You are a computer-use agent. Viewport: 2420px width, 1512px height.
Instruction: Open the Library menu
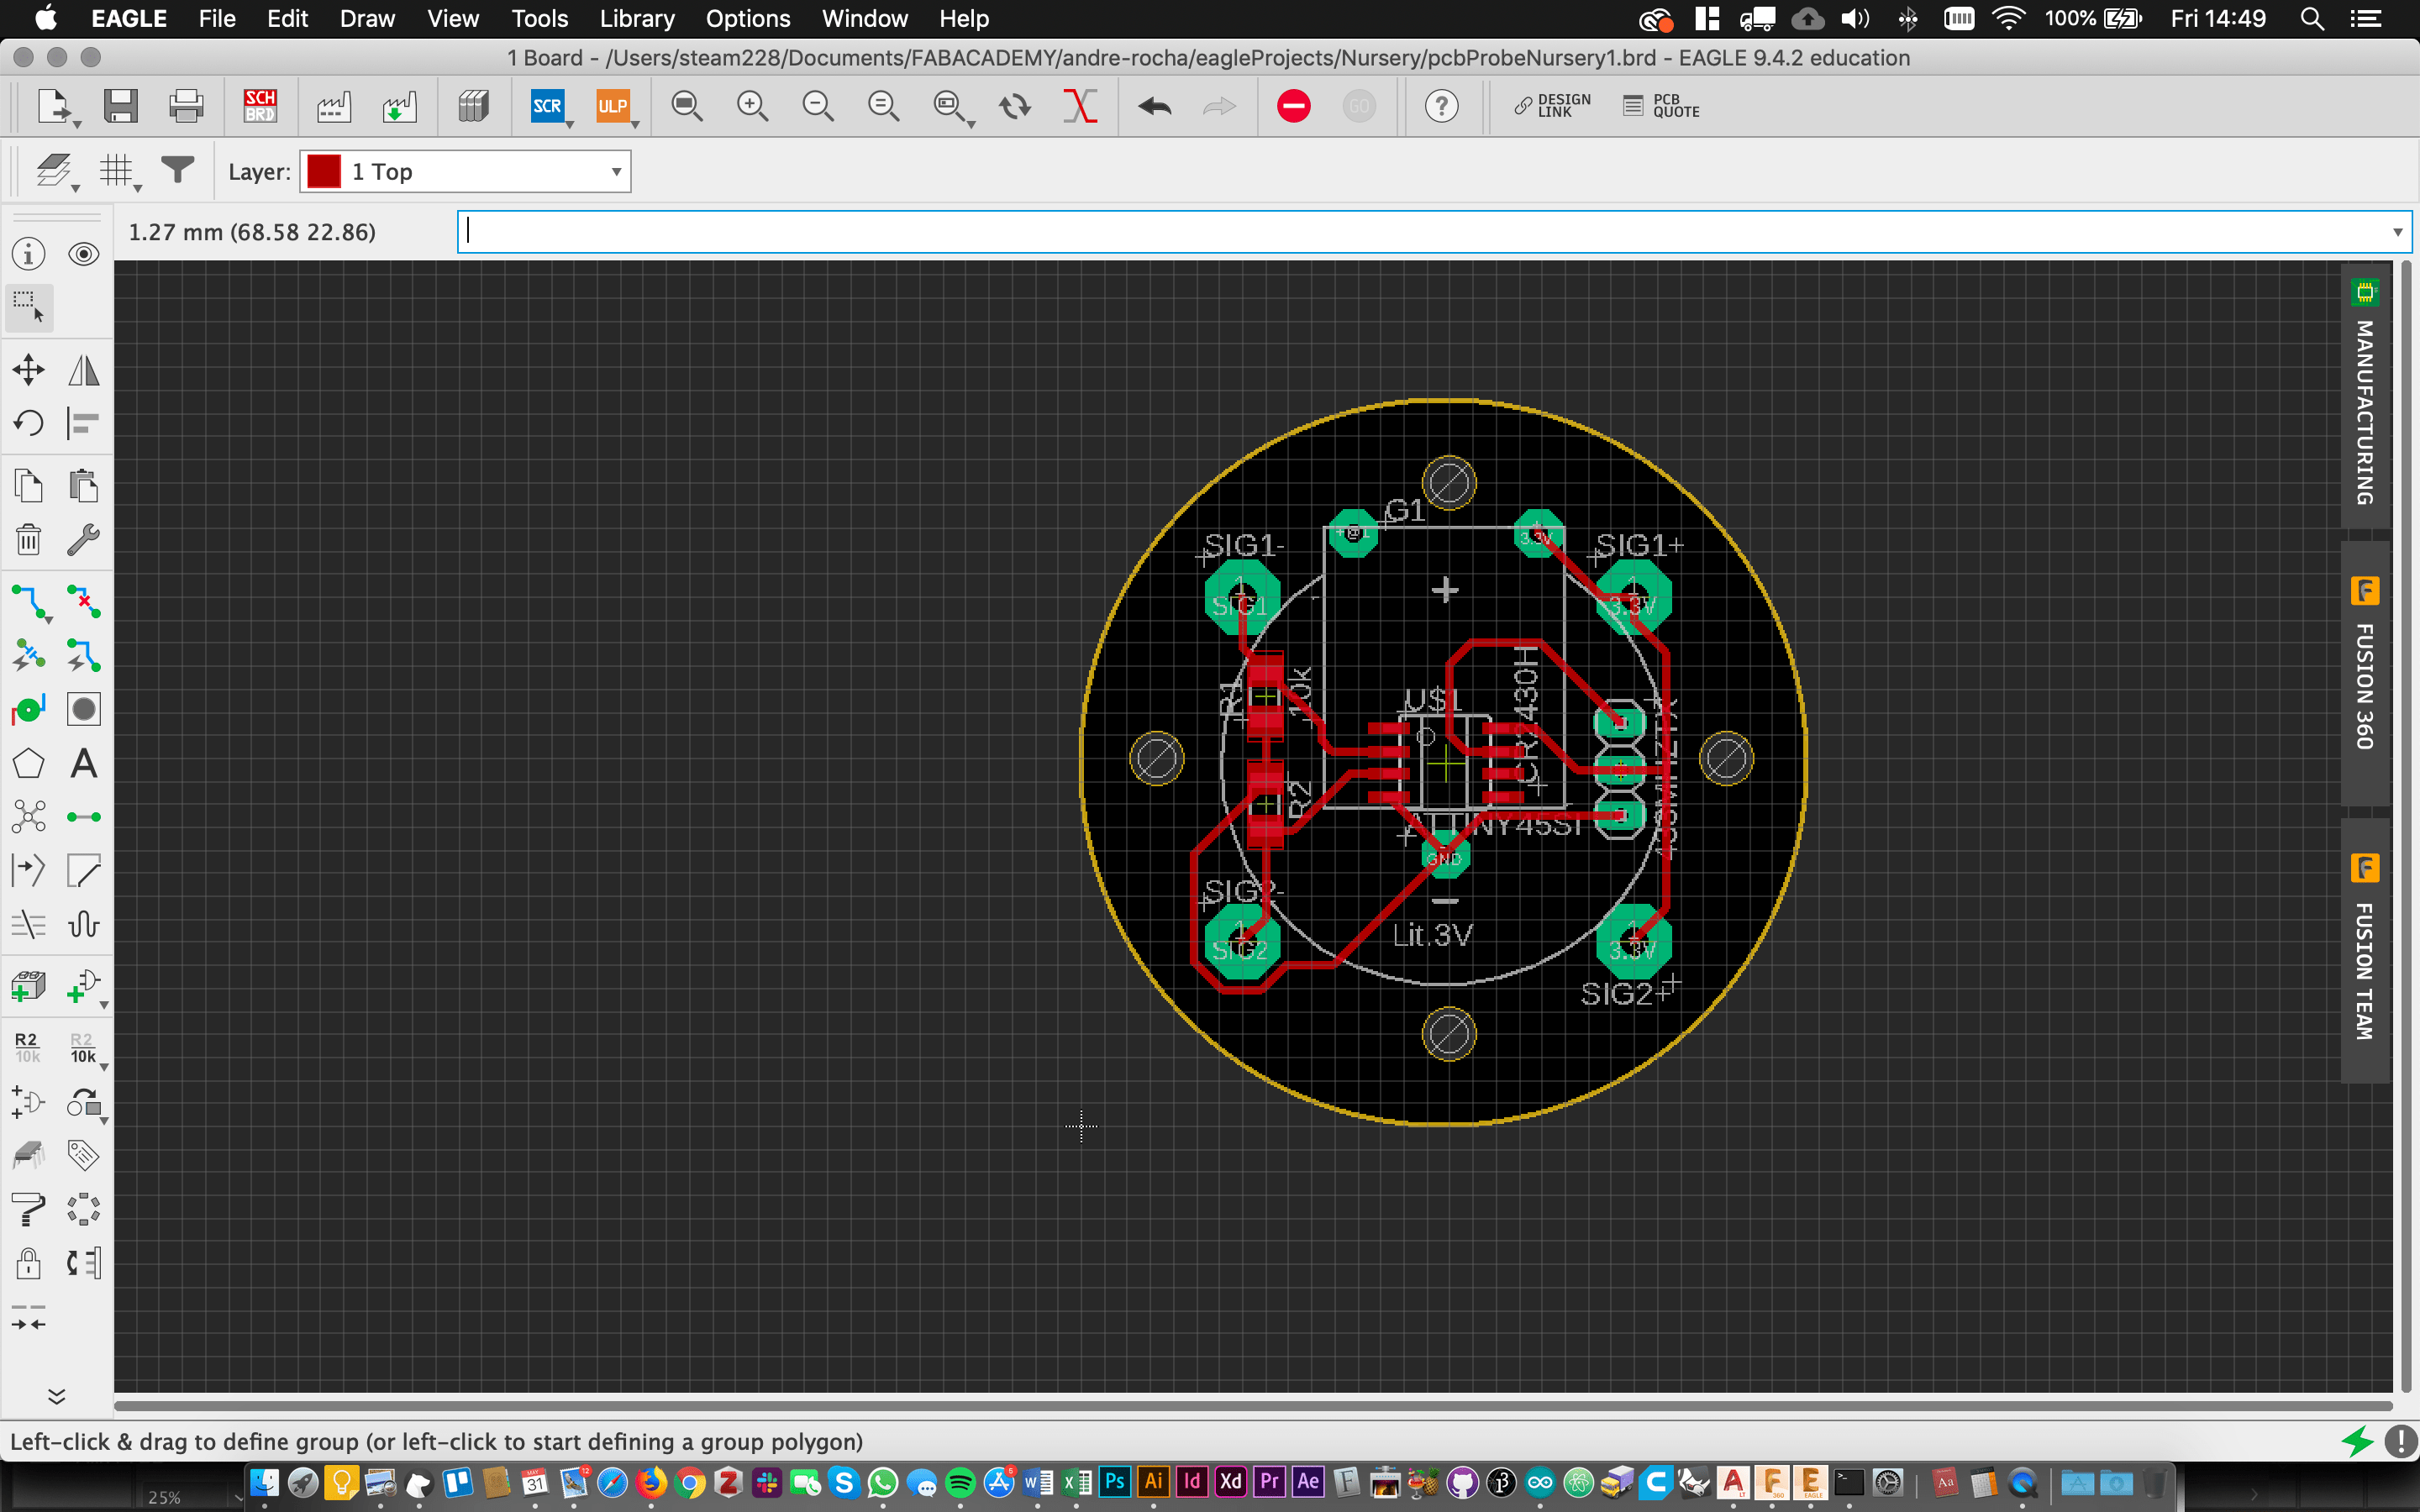point(637,18)
